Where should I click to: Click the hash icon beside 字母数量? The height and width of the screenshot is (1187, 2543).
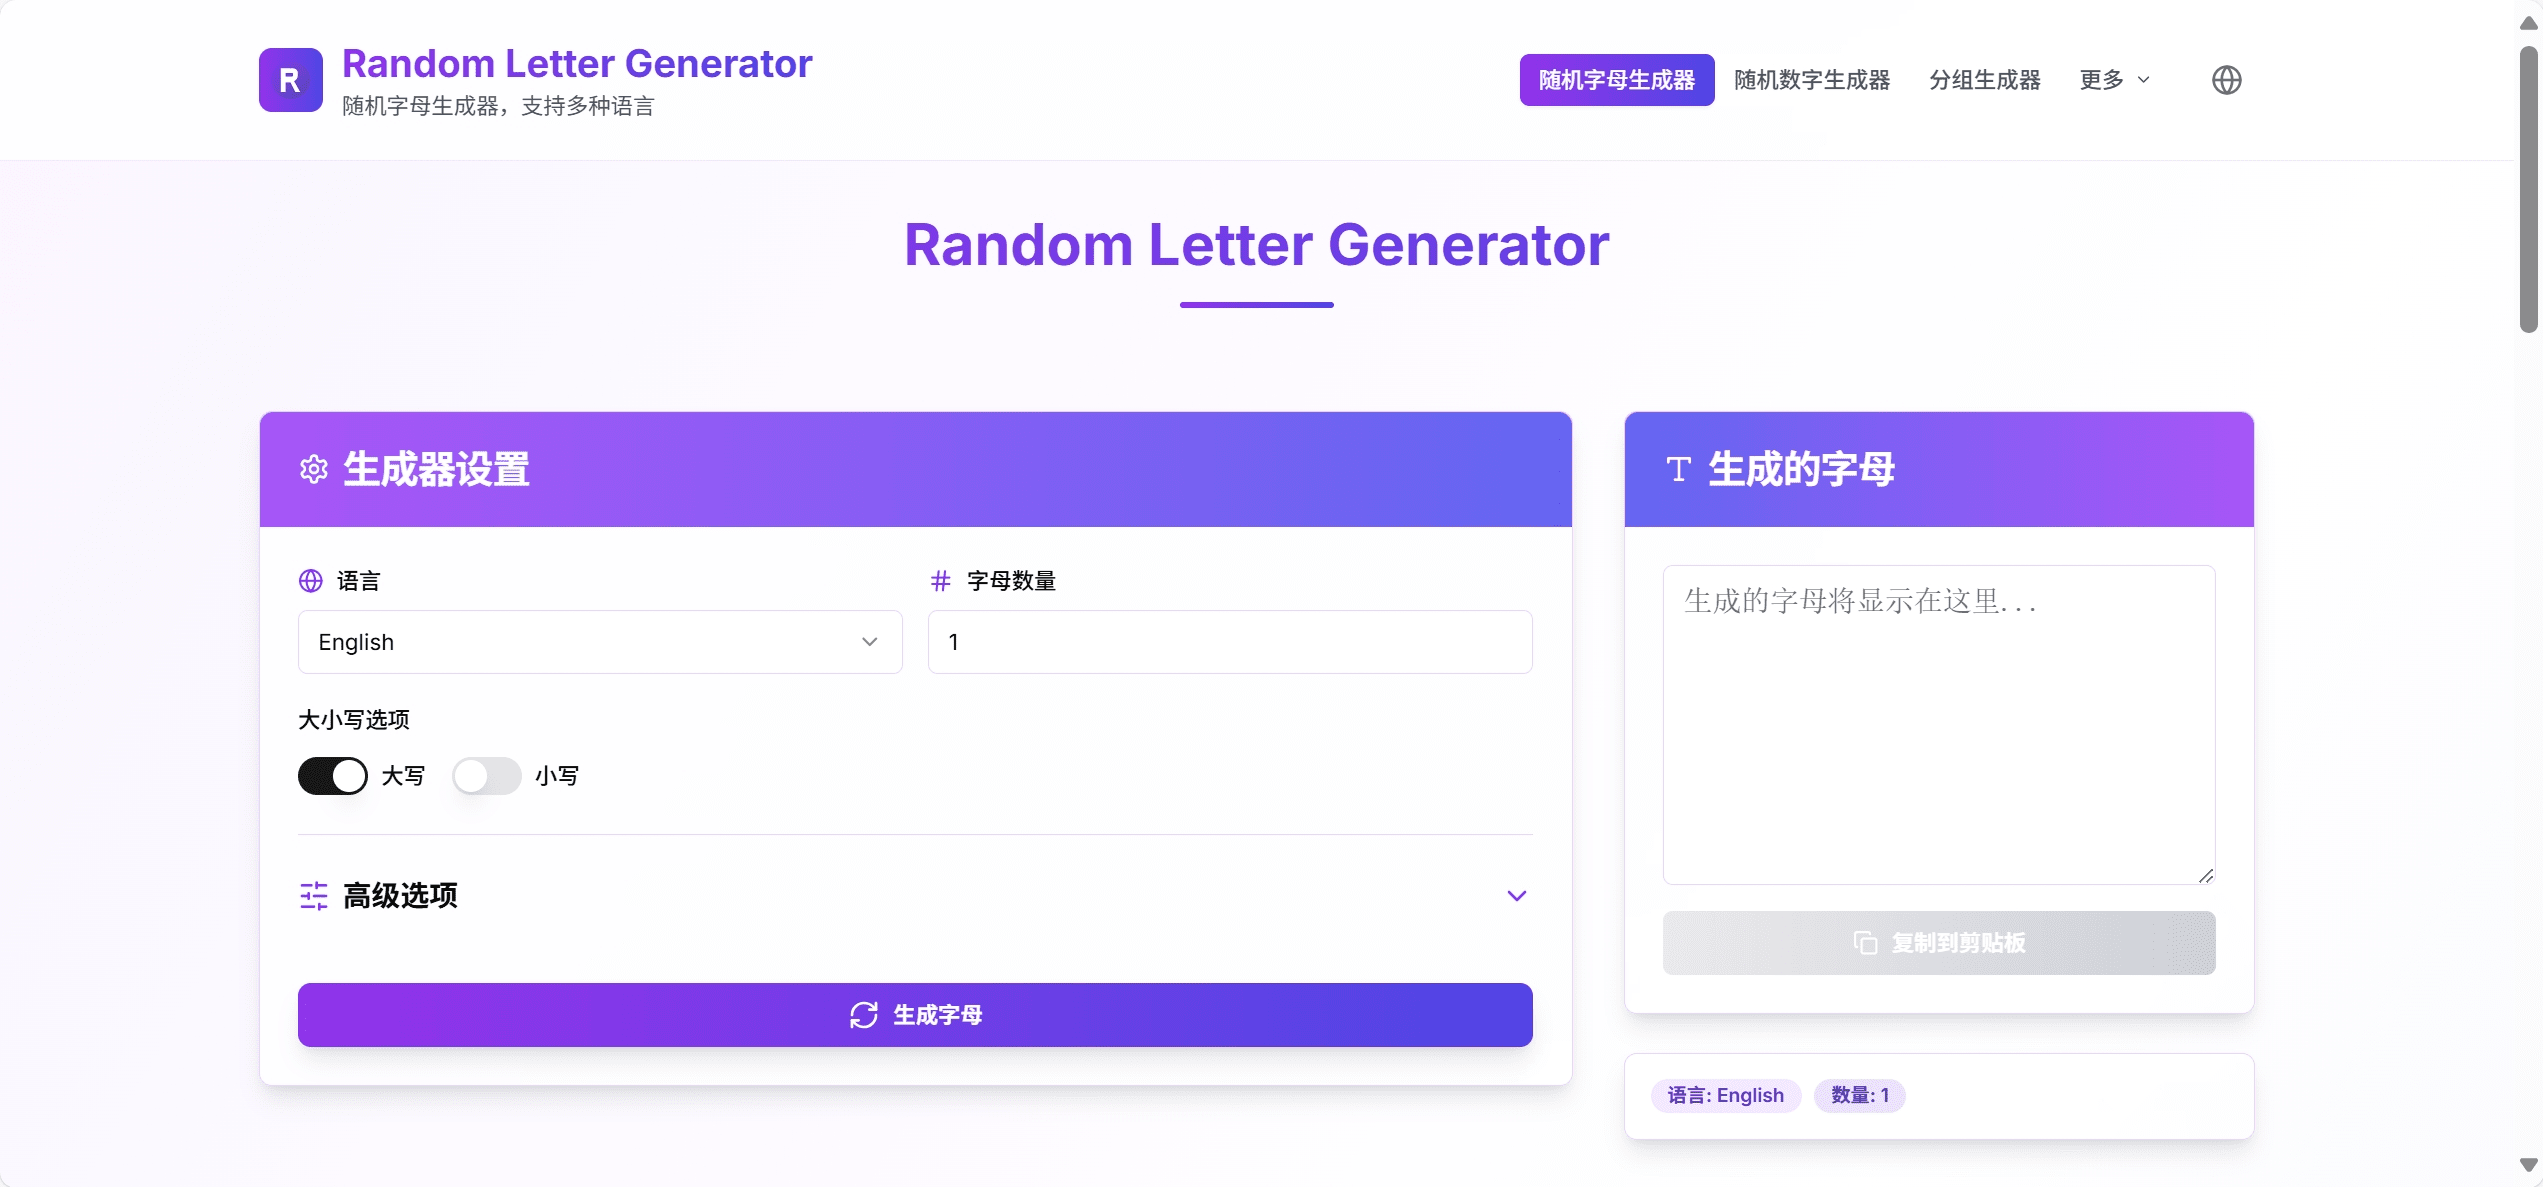[940, 581]
